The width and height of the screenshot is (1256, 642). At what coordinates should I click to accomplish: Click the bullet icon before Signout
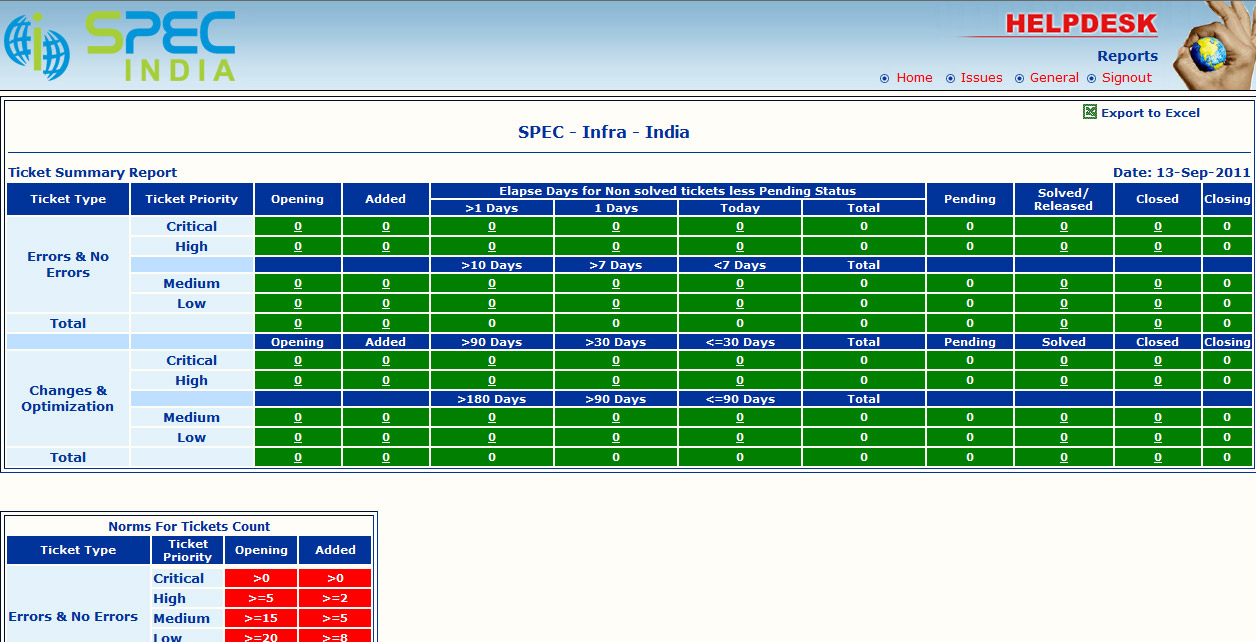click(1091, 78)
